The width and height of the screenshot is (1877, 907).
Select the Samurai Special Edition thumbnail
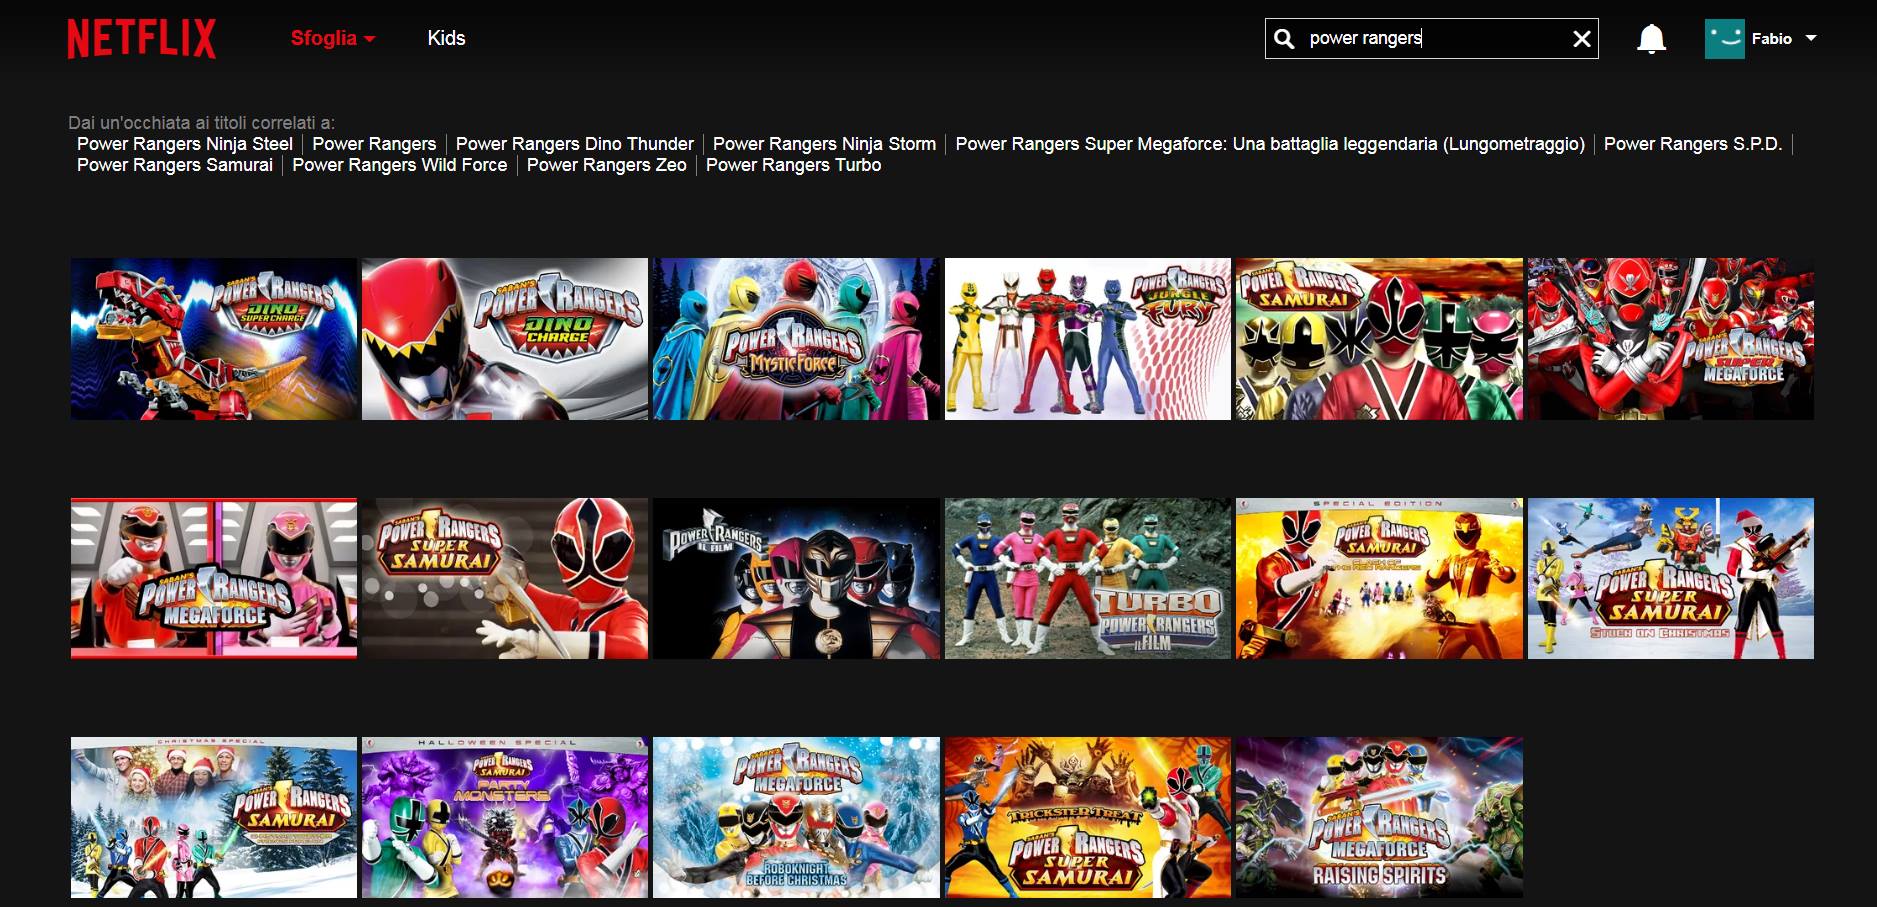point(1379,578)
